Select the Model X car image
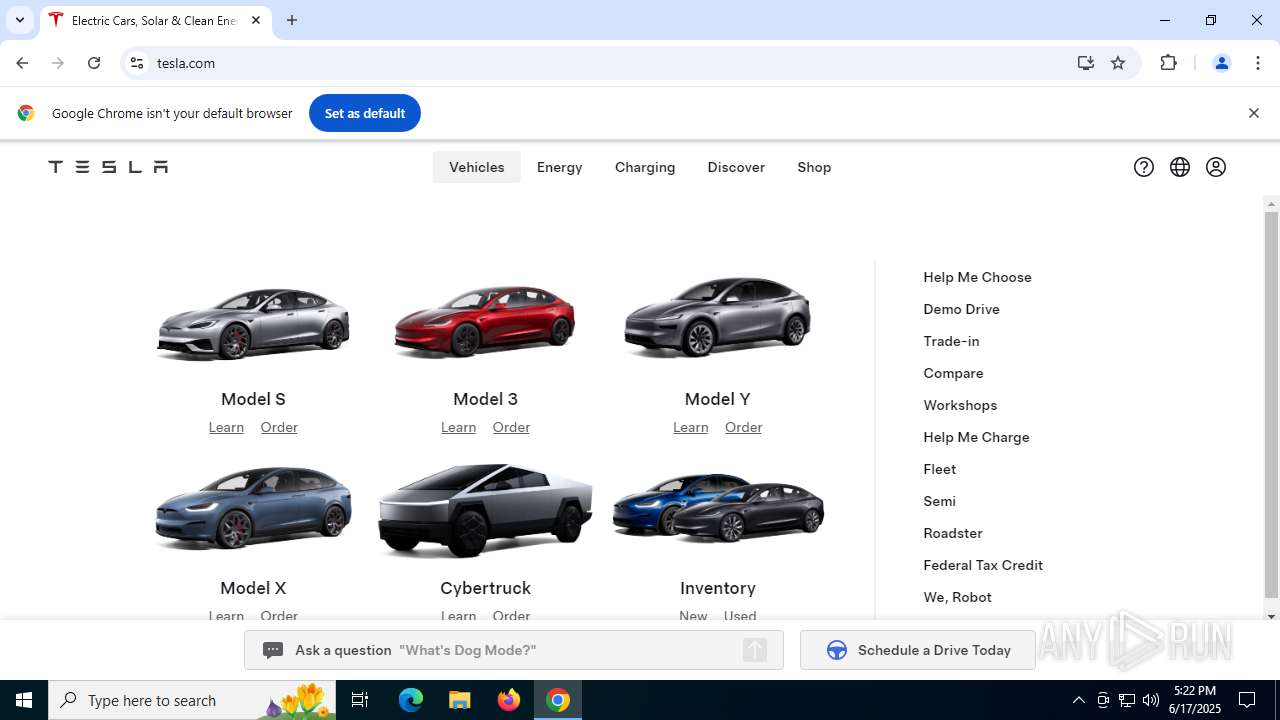1280x720 pixels. click(x=253, y=507)
